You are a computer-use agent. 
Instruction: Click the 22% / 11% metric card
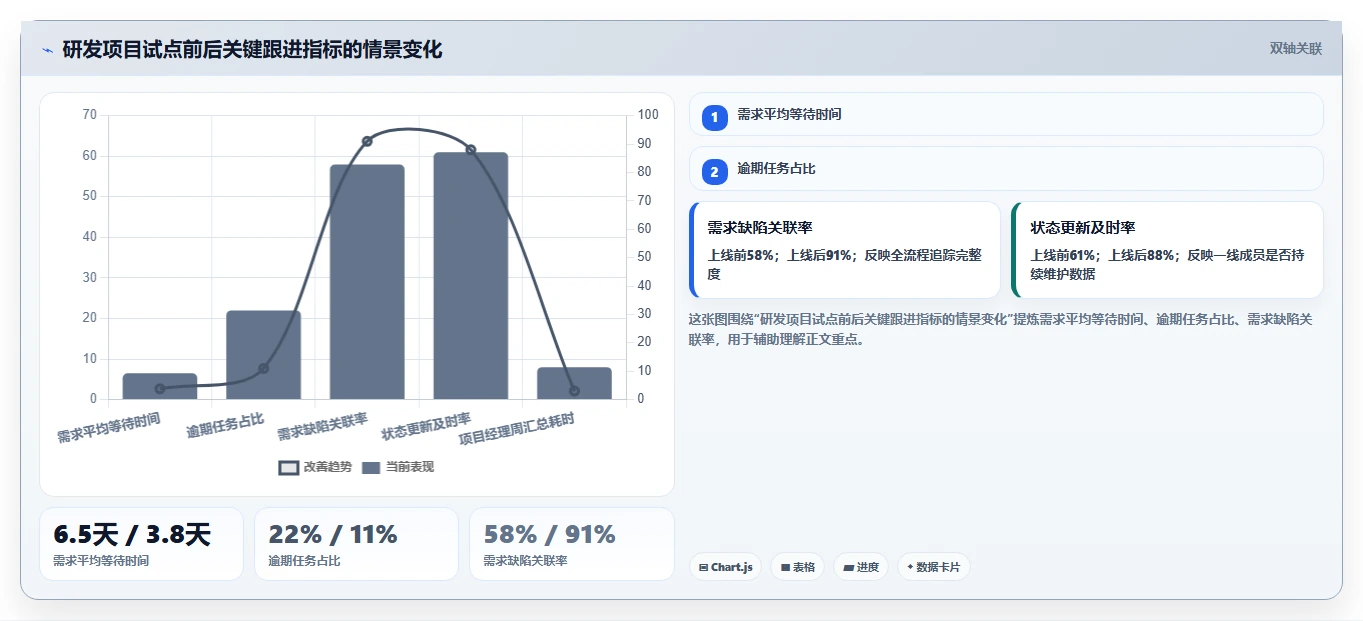pos(356,544)
